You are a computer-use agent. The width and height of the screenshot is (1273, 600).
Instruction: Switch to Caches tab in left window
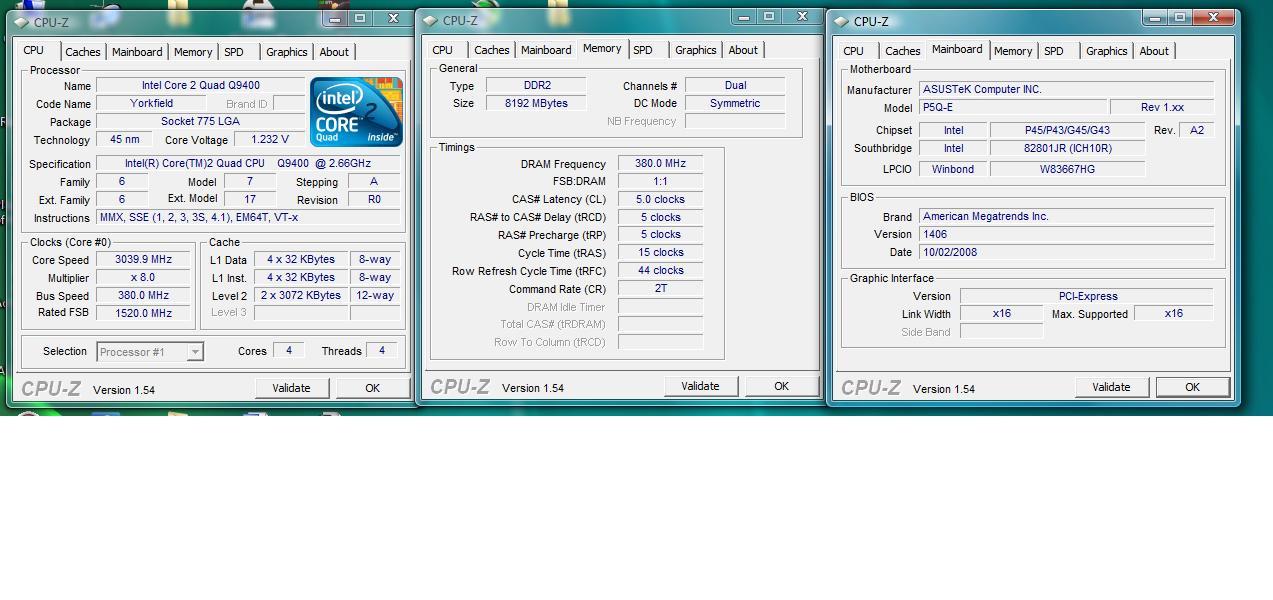pos(83,52)
